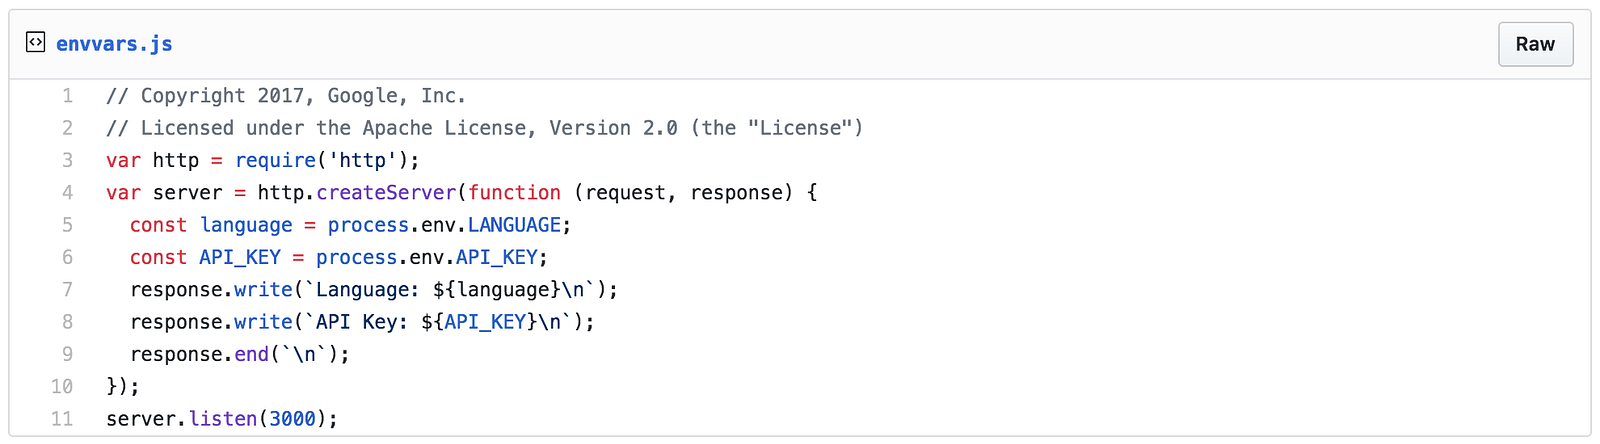Click the createServer function name in code
Image resolution: width=1600 pixels, height=444 pixels.
tap(387, 193)
